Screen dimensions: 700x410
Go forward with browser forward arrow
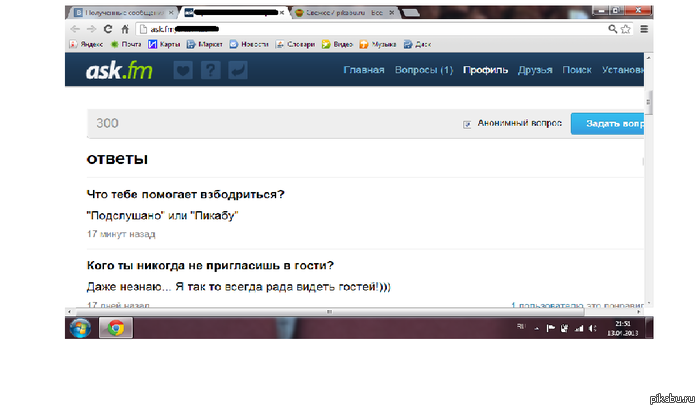tap(91, 29)
